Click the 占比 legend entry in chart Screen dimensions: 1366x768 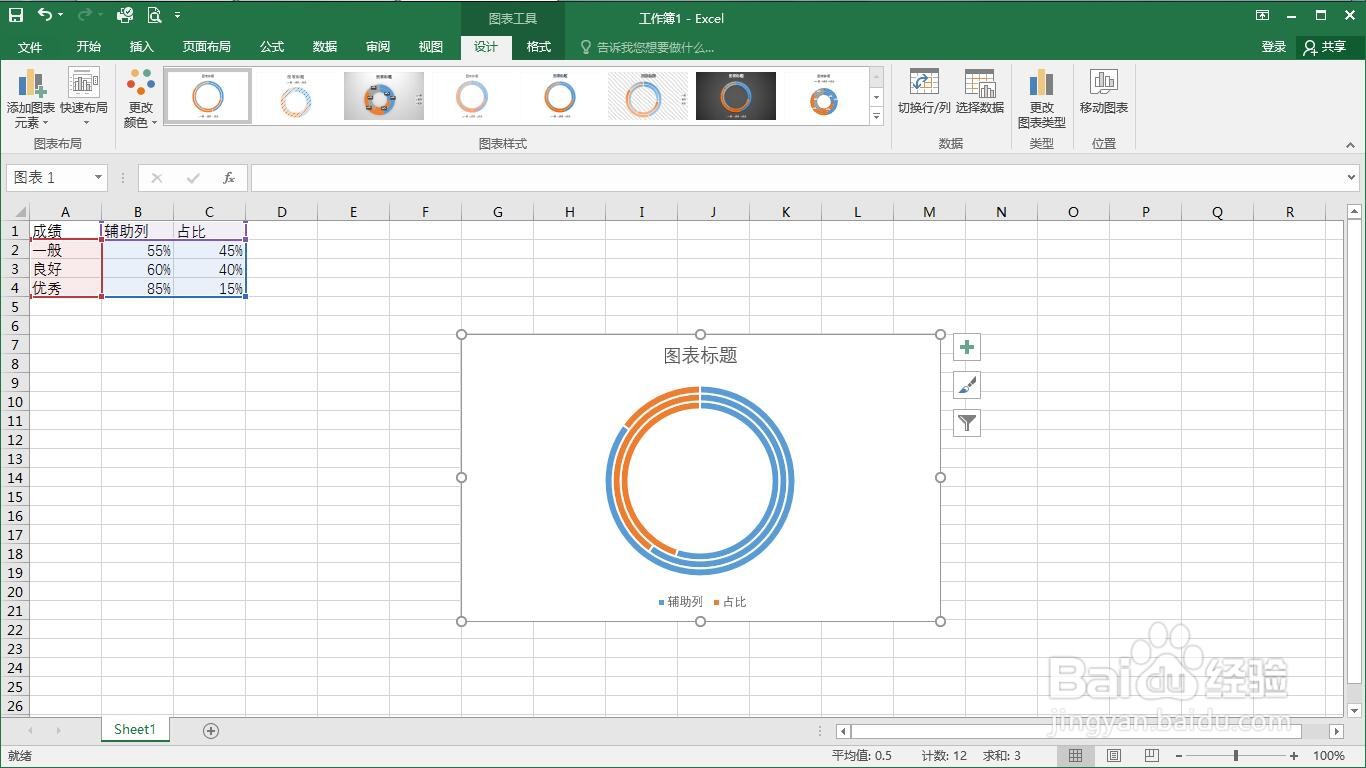730,602
